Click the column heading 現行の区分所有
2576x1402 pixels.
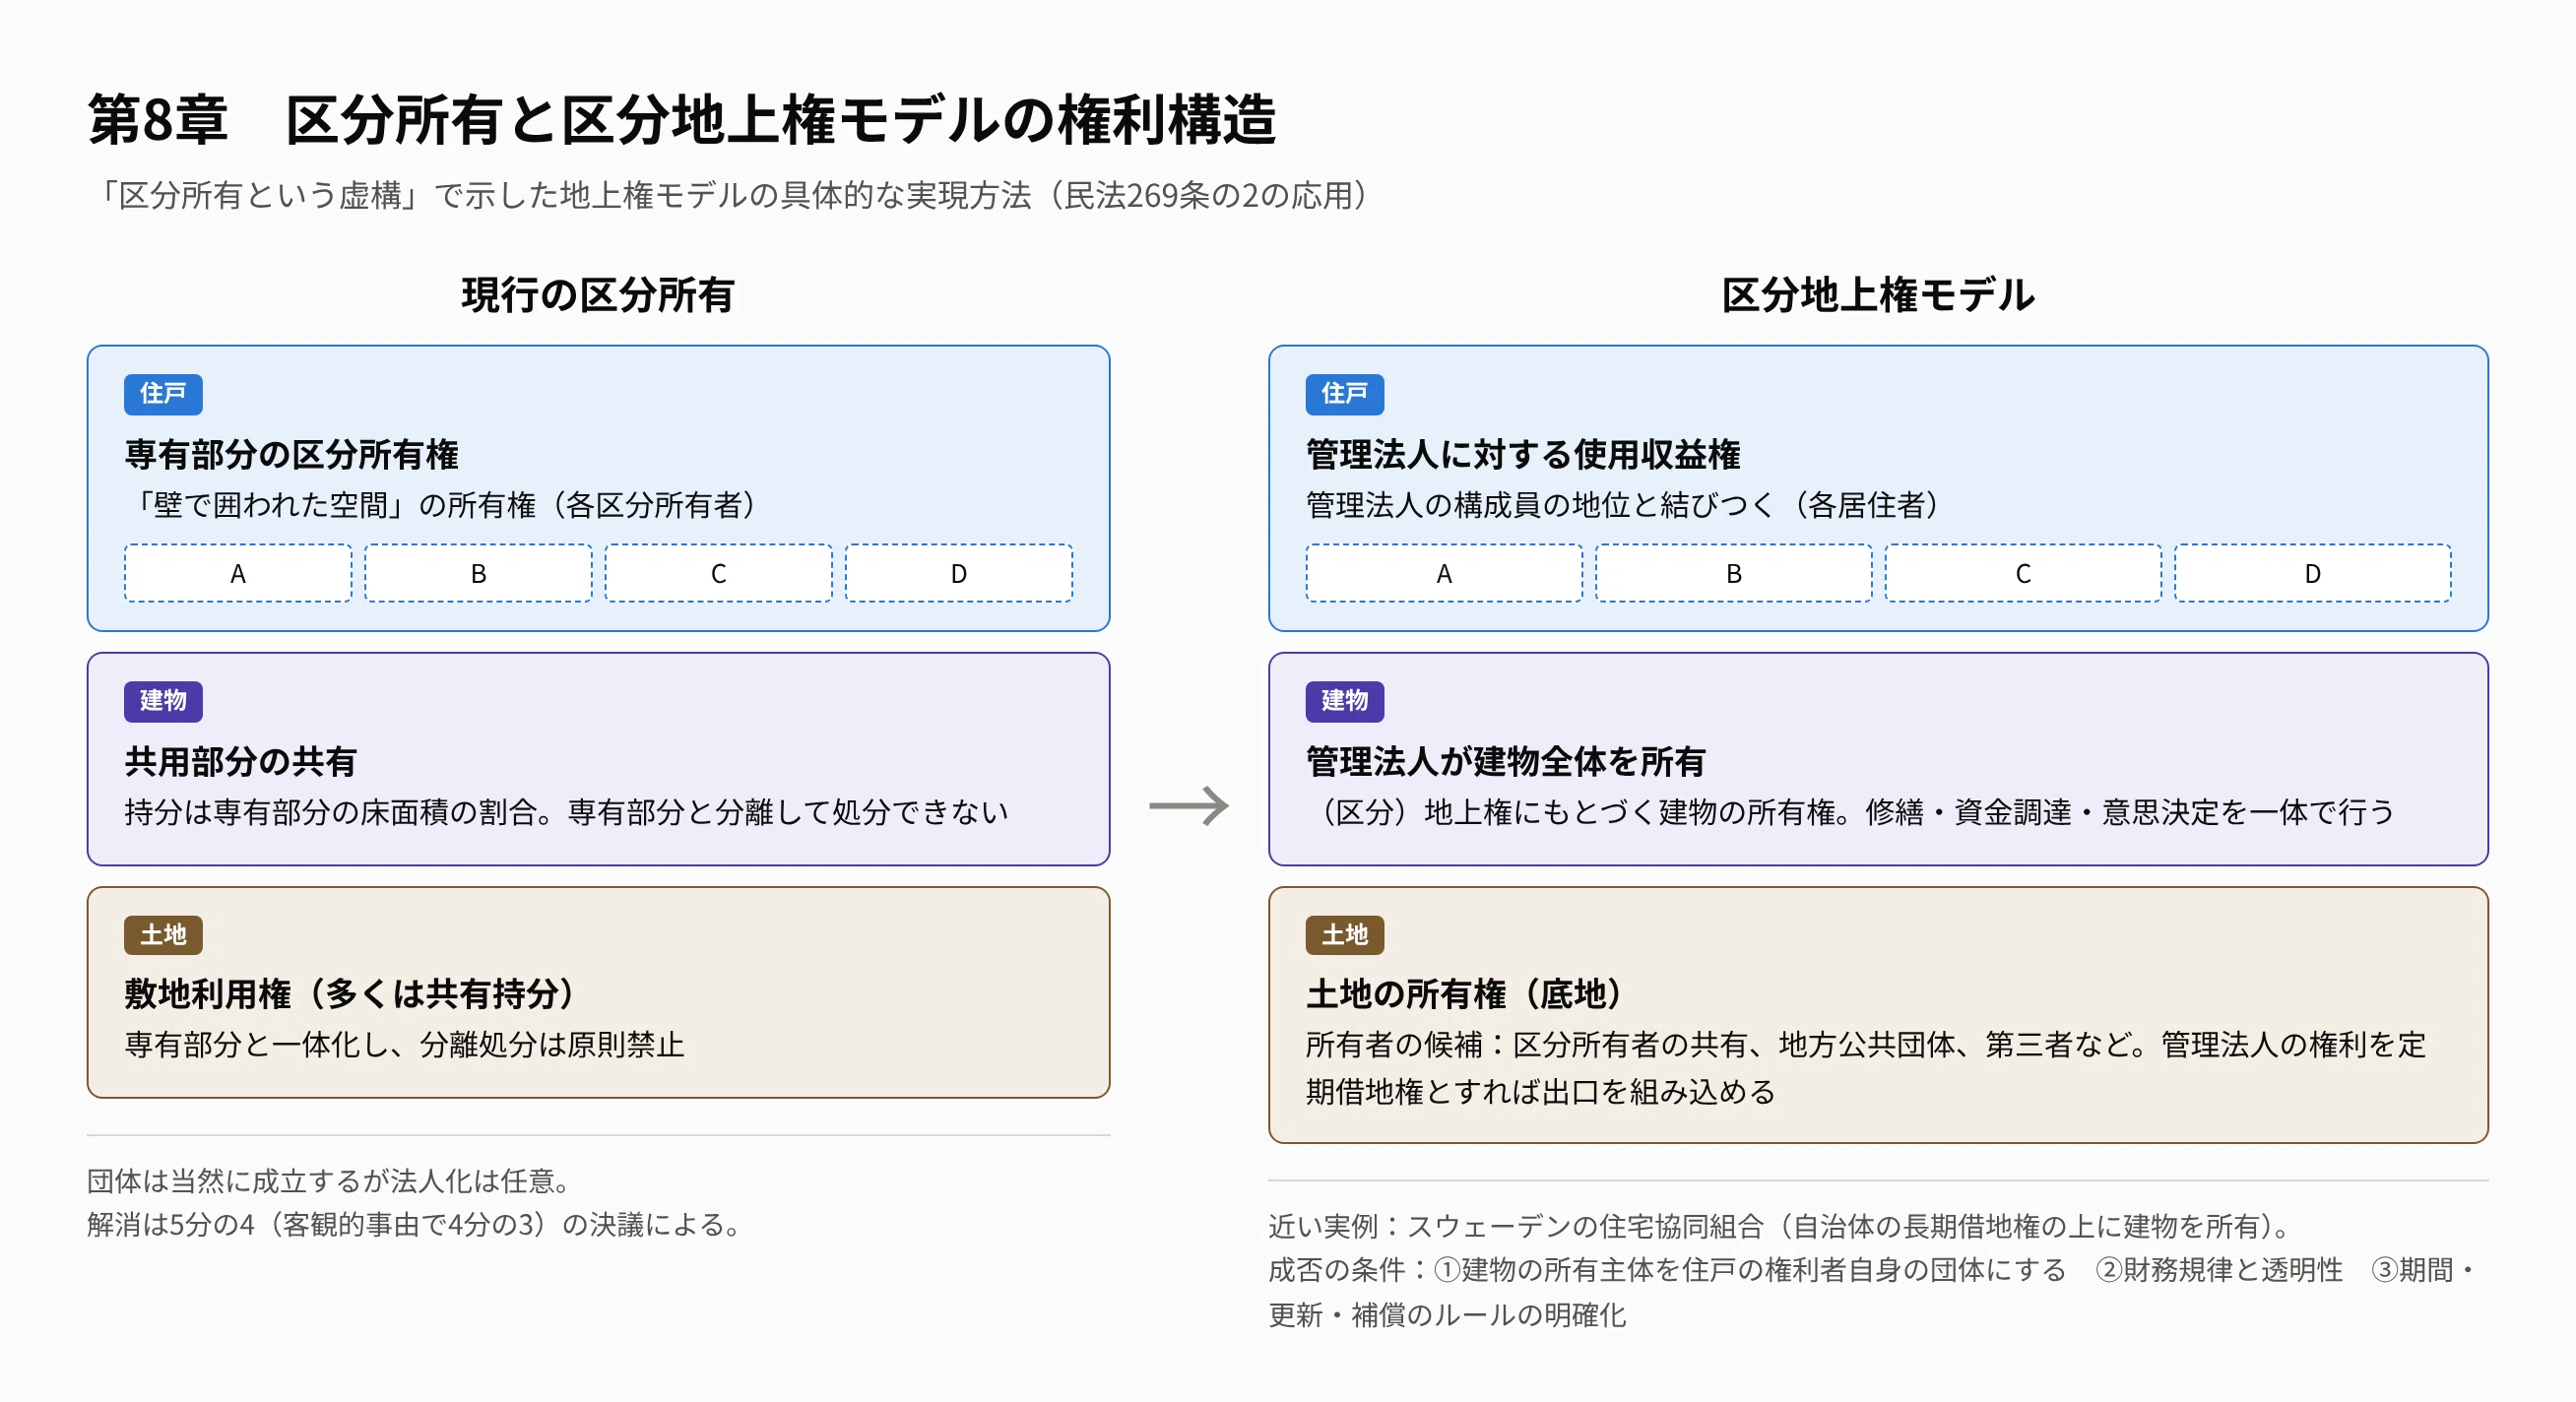tap(598, 295)
